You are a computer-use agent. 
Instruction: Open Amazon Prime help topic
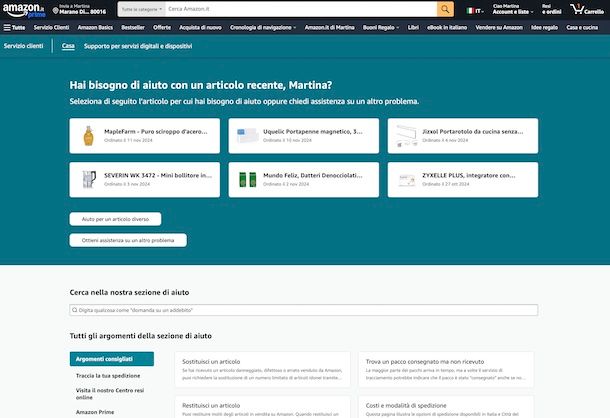[95, 412]
